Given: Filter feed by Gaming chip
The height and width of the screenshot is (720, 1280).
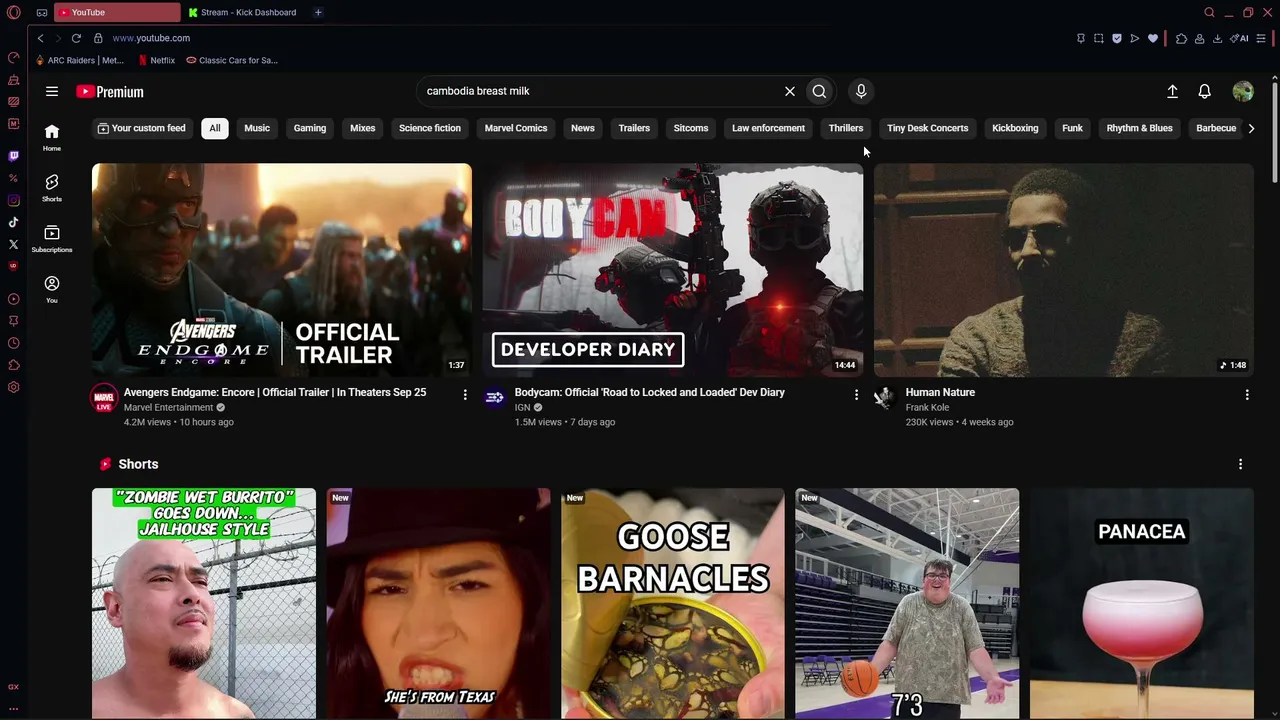Looking at the screenshot, I should 310,128.
